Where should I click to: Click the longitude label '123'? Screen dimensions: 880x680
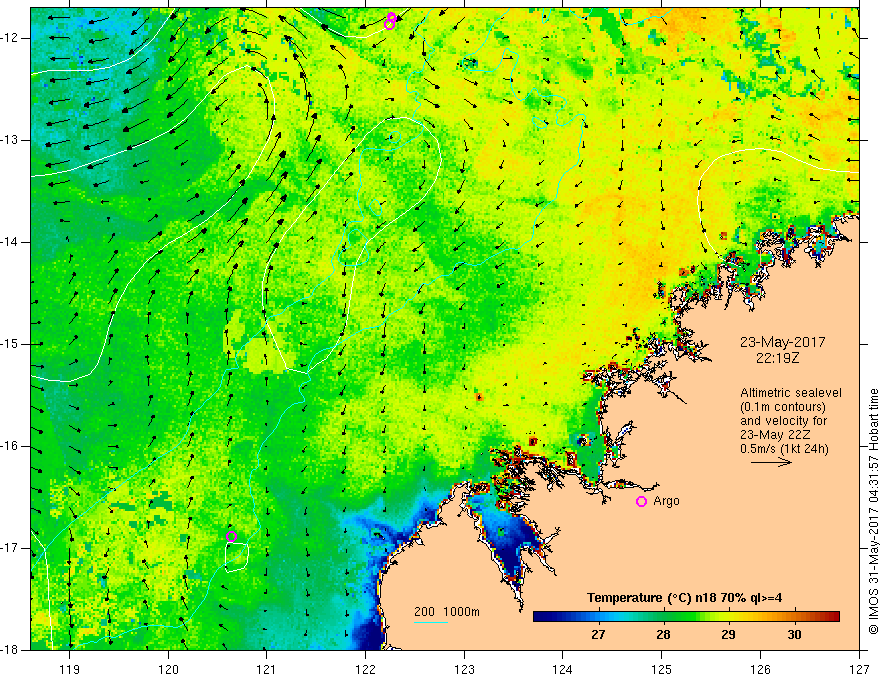(x=464, y=669)
